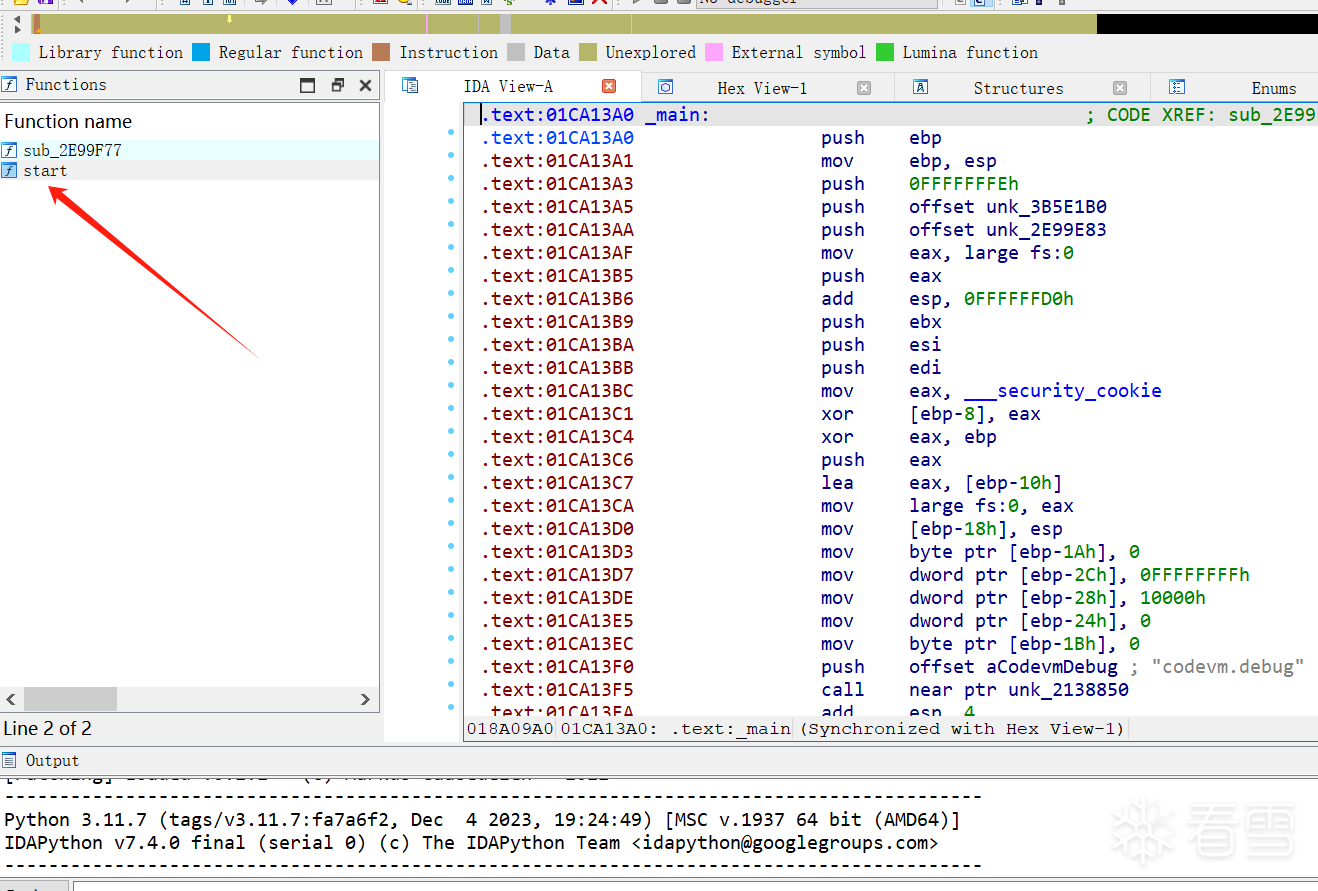
Task: Close the Hex View-1 tab
Action: tap(864, 88)
